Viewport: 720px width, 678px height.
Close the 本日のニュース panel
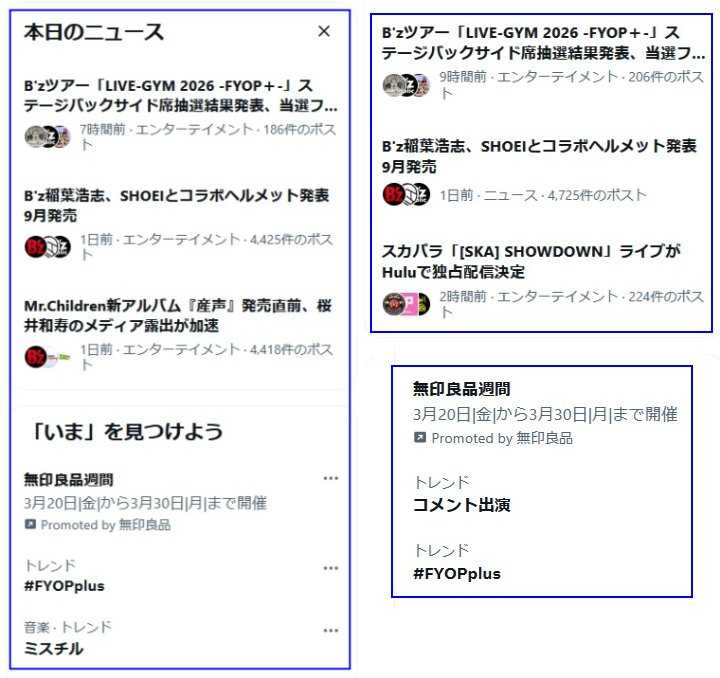pyautogui.click(x=324, y=31)
